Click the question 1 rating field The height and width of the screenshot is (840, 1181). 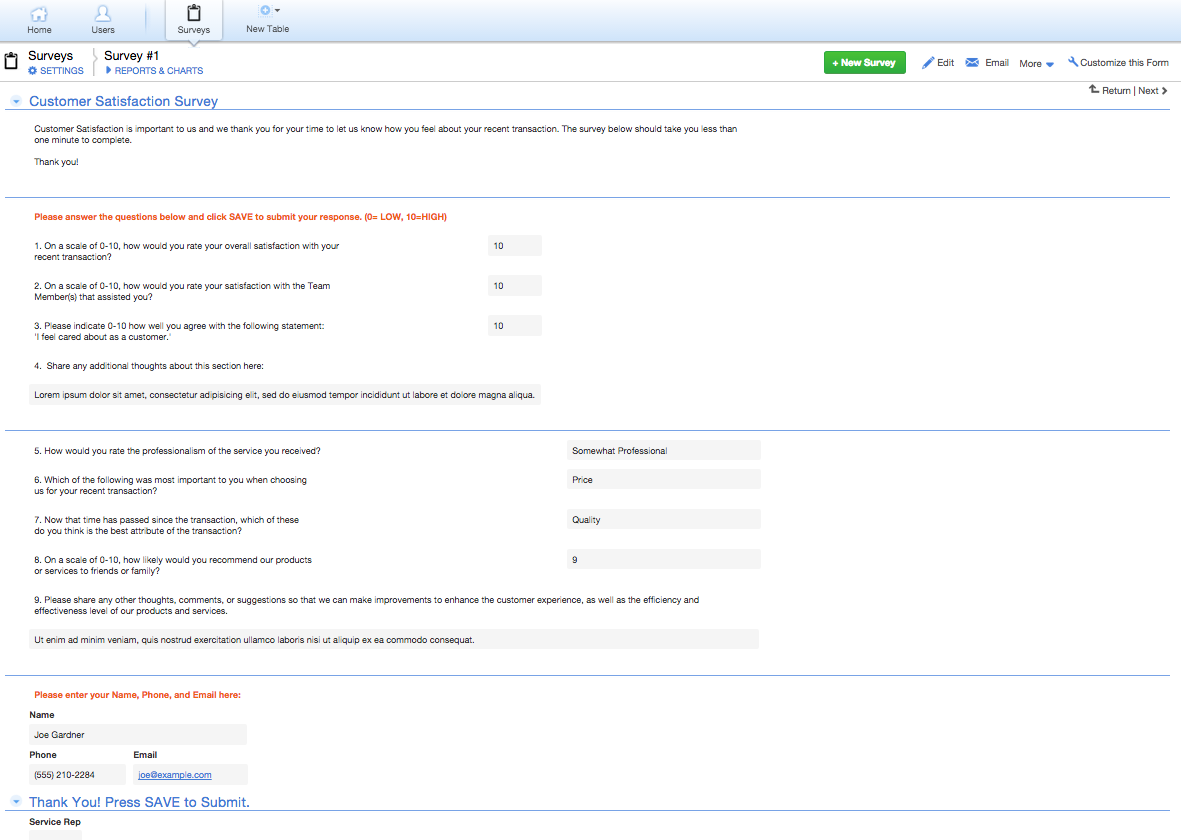pos(514,246)
